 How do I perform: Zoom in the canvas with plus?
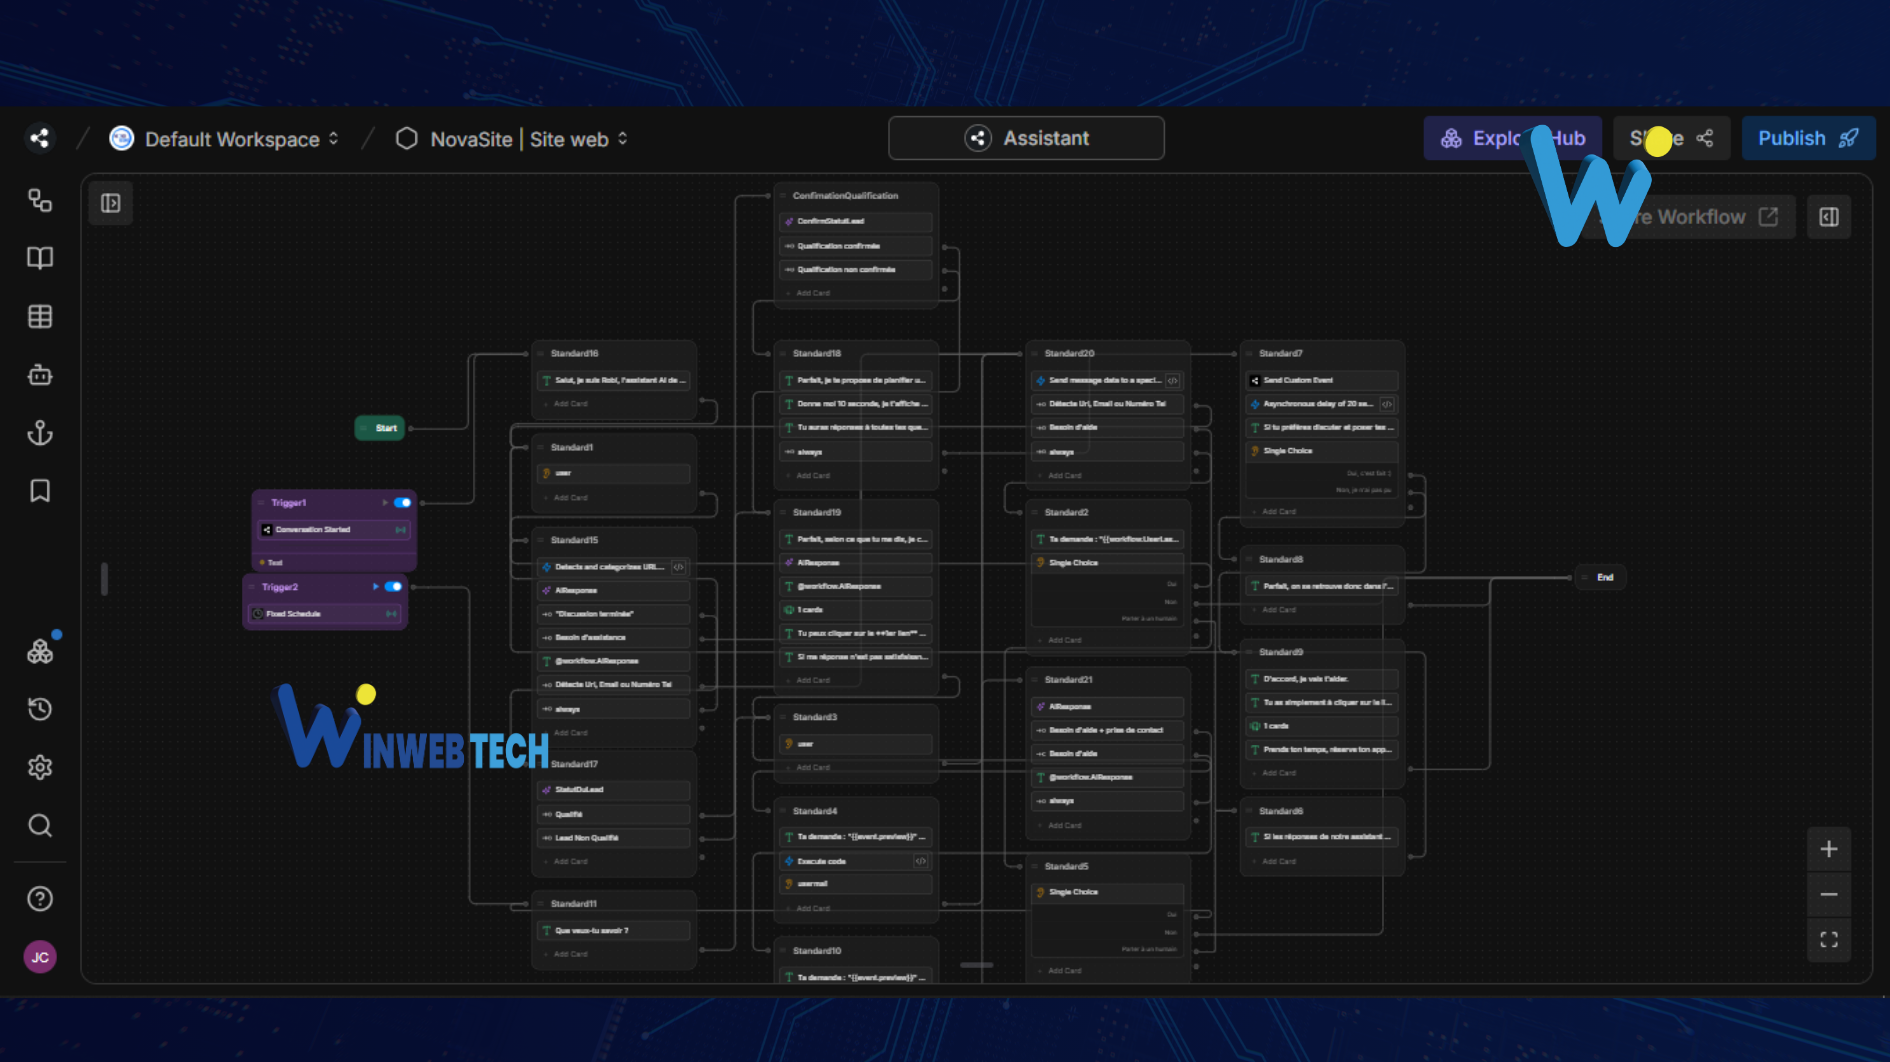click(x=1829, y=849)
